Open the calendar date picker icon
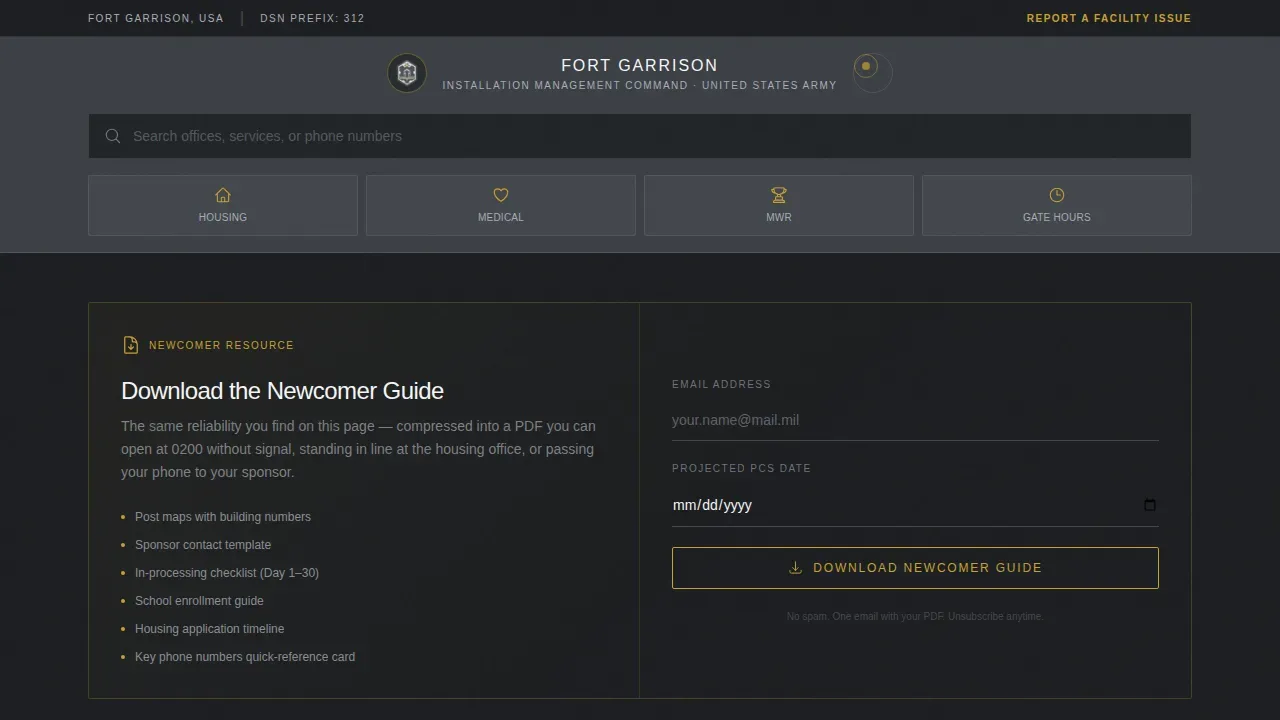Viewport: 1280px width, 720px height. point(1150,505)
